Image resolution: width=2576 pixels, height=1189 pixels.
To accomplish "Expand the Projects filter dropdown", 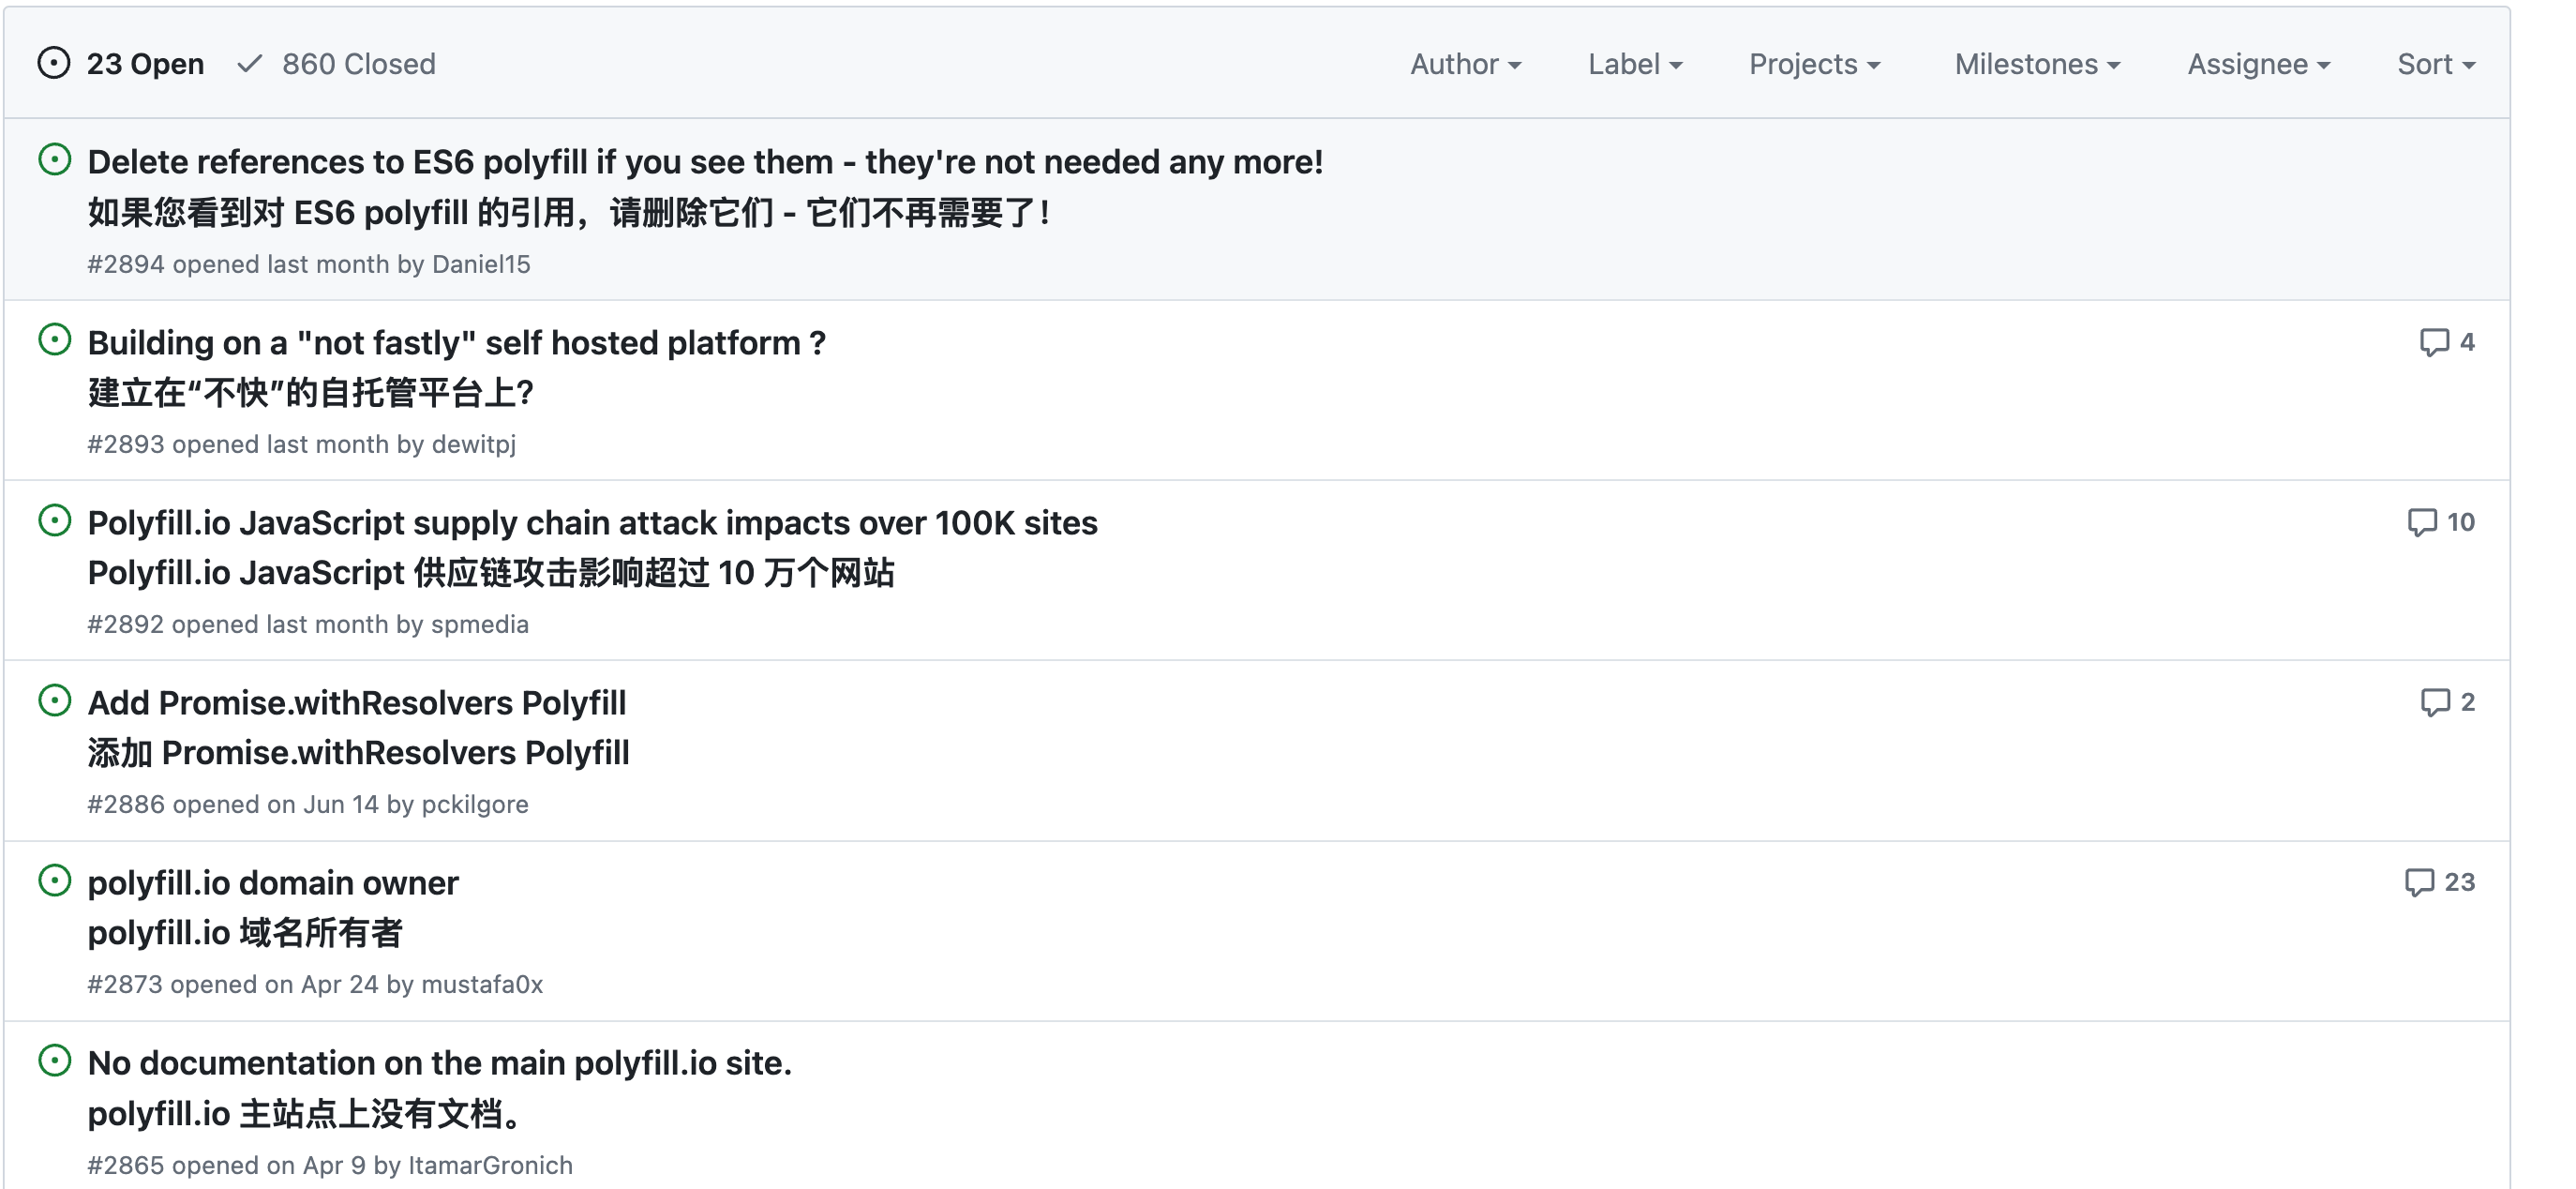I will [x=1815, y=64].
